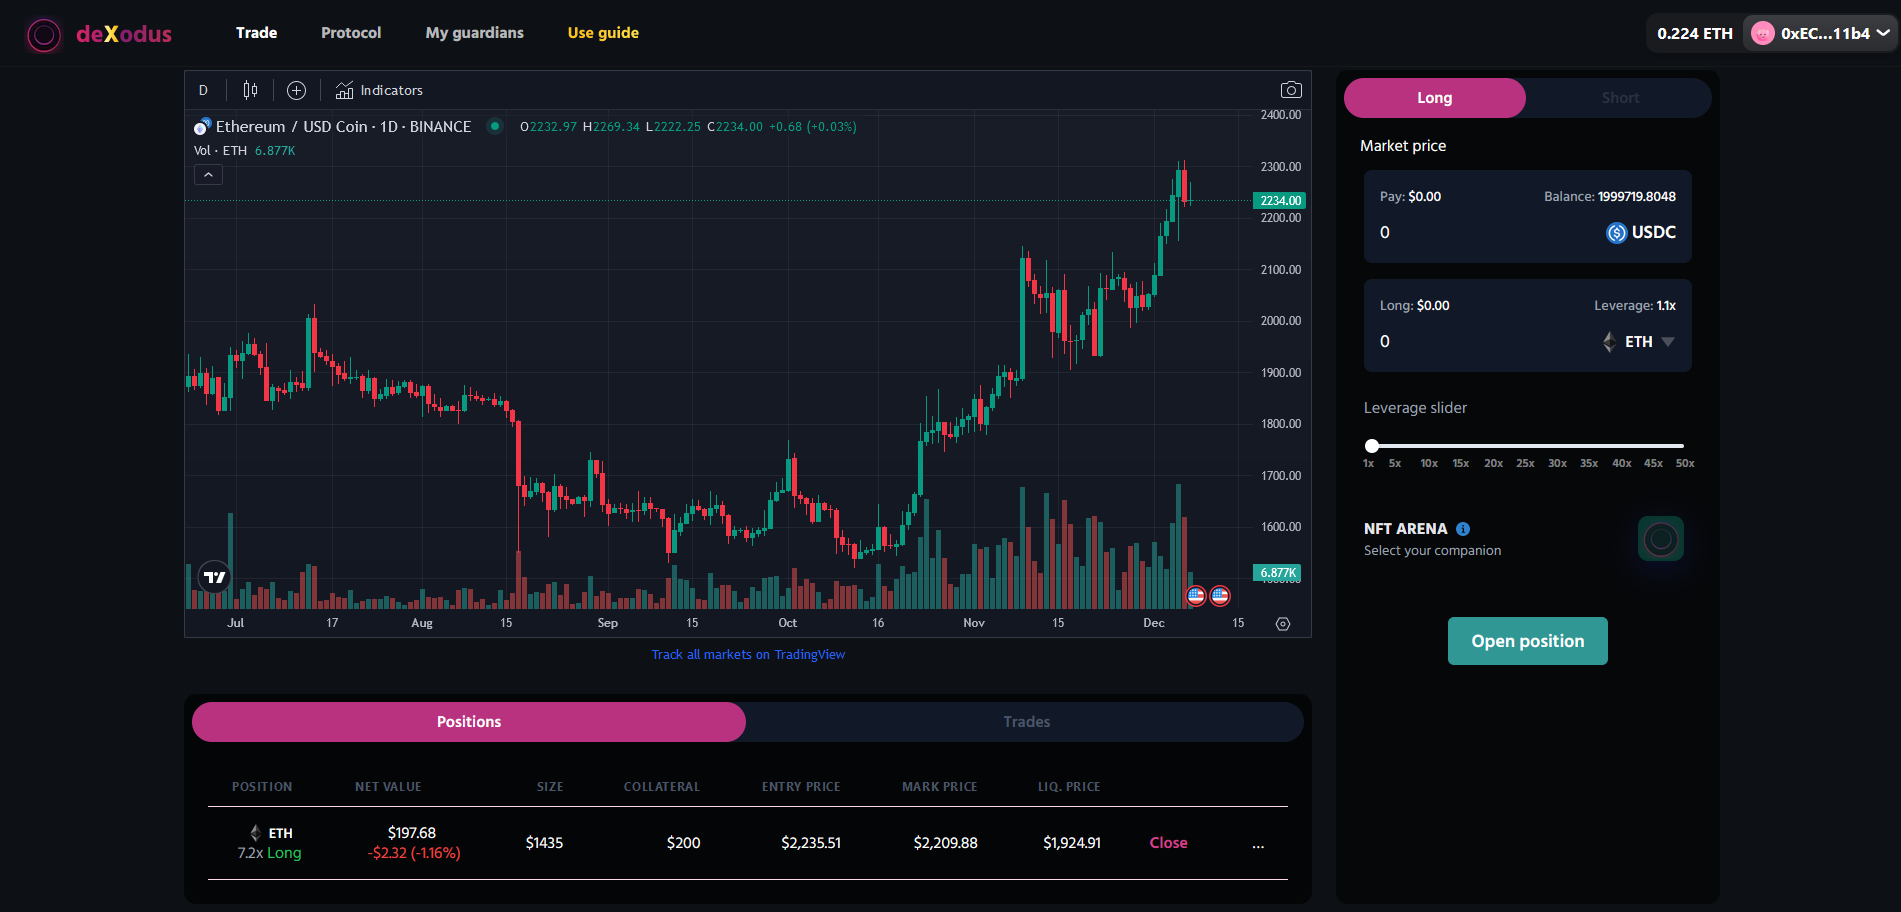Click ETH icon in the positions row
The width and height of the screenshot is (1901, 912).
(255, 833)
